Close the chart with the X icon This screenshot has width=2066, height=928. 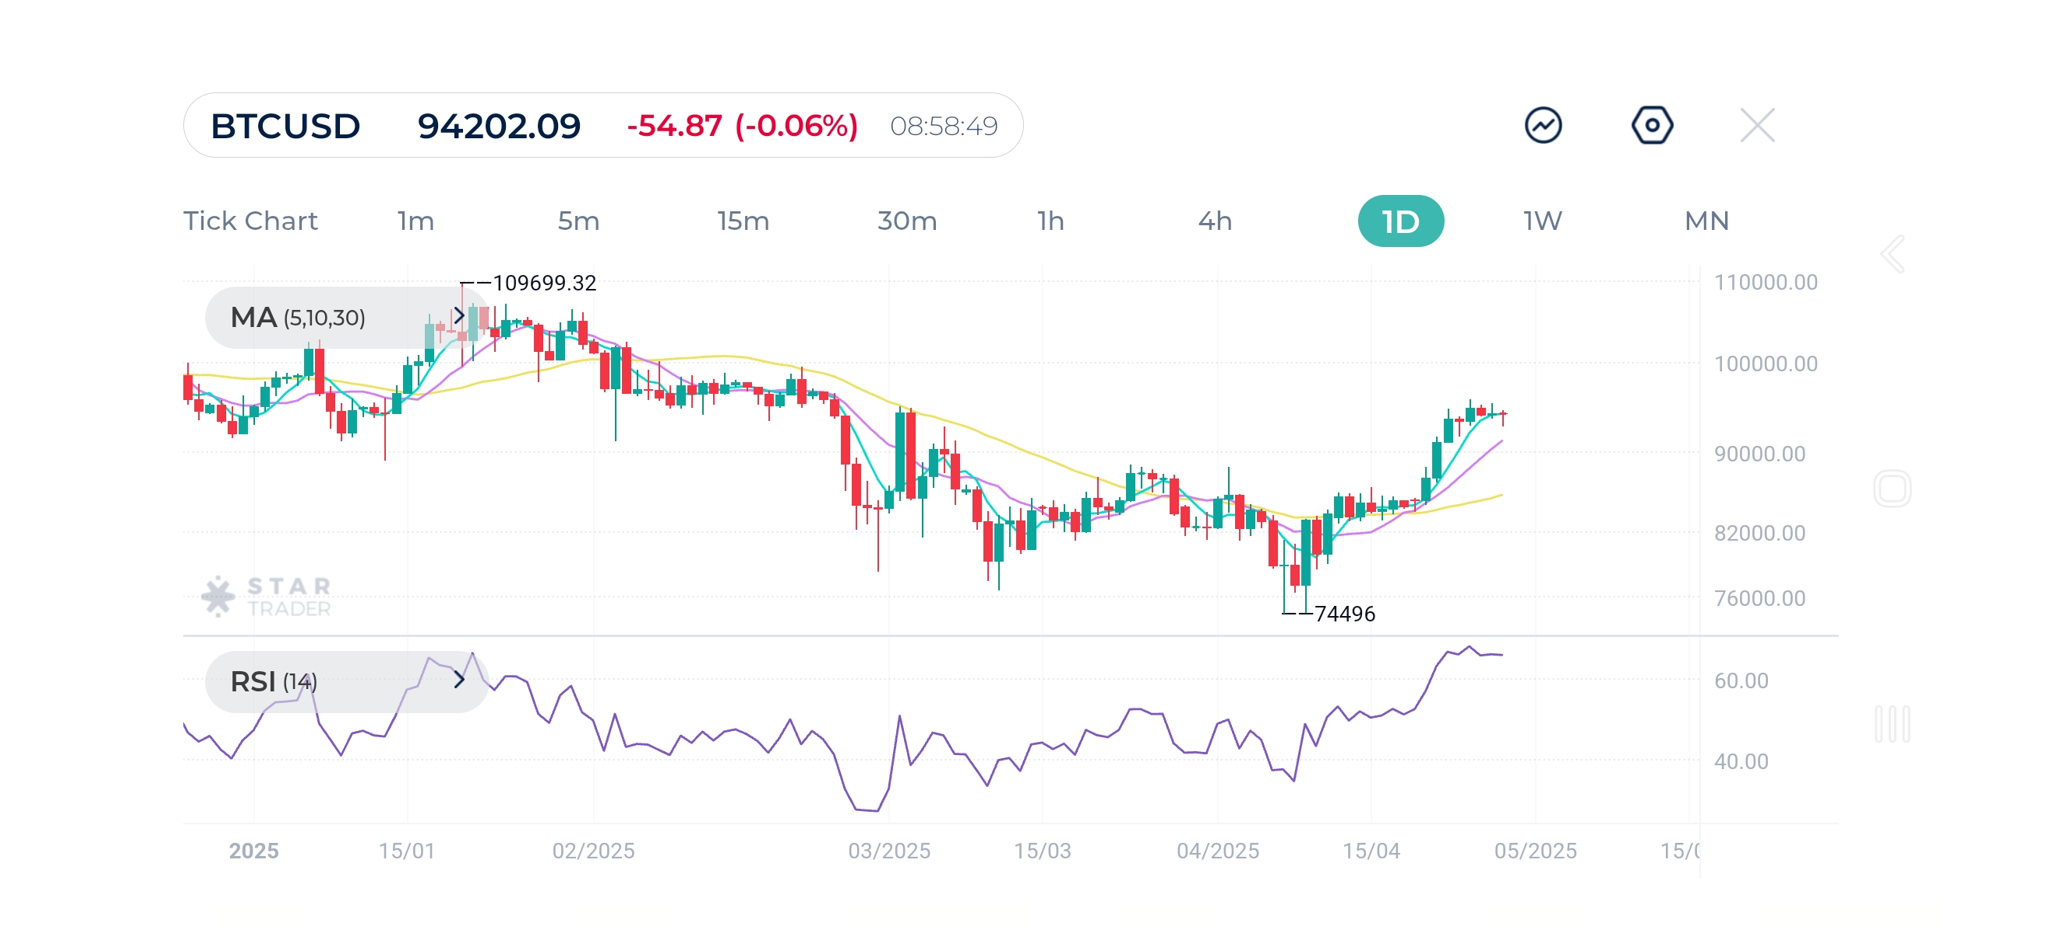pyautogui.click(x=1756, y=125)
